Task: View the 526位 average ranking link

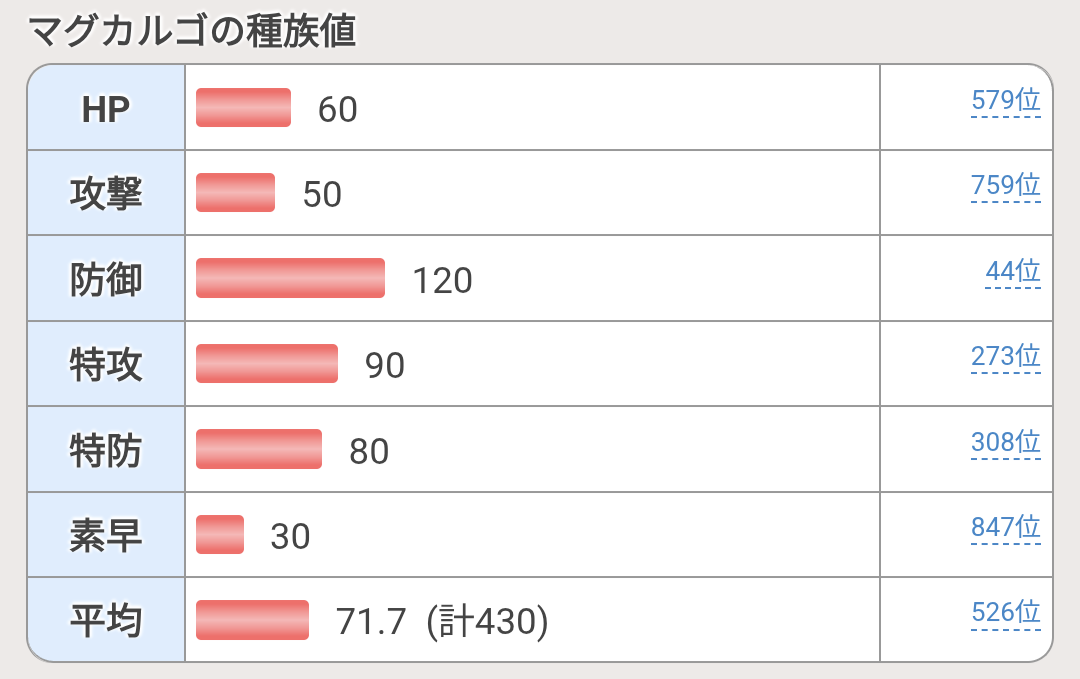Action: point(1005,613)
